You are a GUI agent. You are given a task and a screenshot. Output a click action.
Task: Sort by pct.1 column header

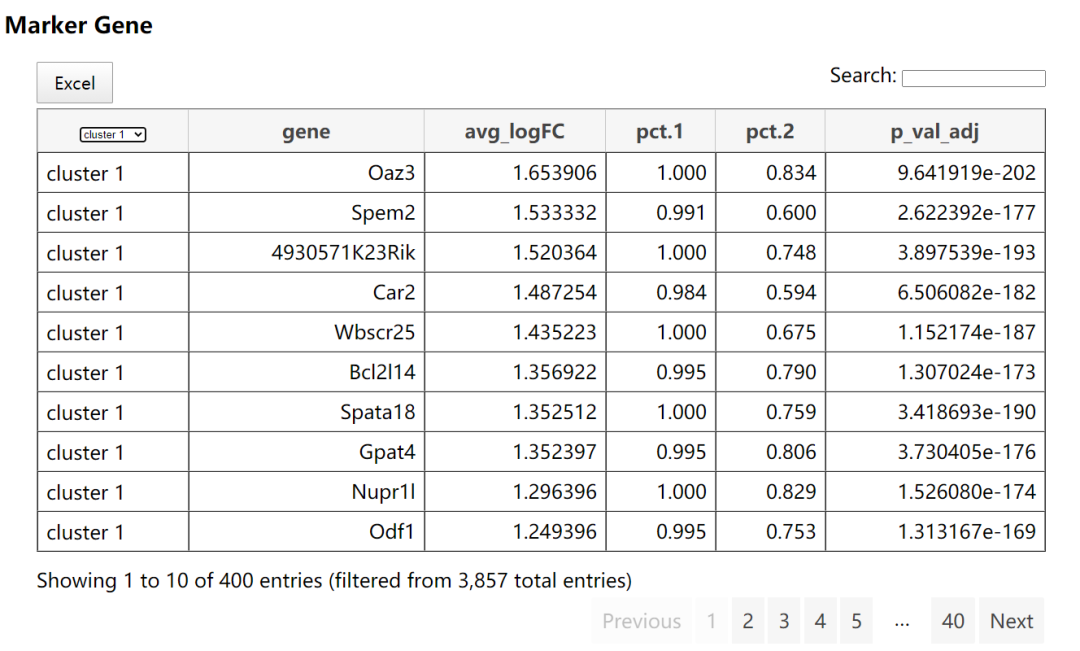pyautogui.click(x=660, y=131)
